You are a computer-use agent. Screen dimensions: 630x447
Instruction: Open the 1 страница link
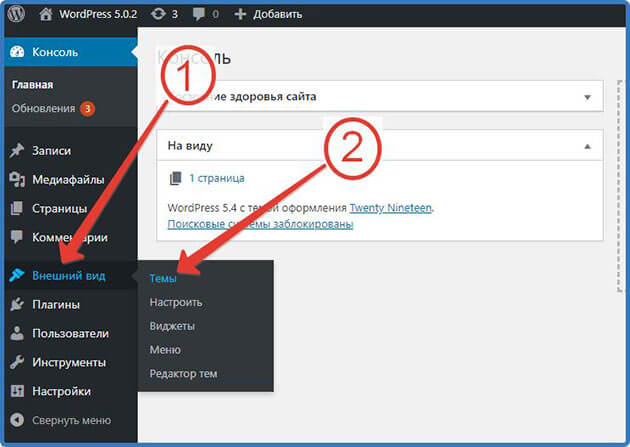coord(217,178)
